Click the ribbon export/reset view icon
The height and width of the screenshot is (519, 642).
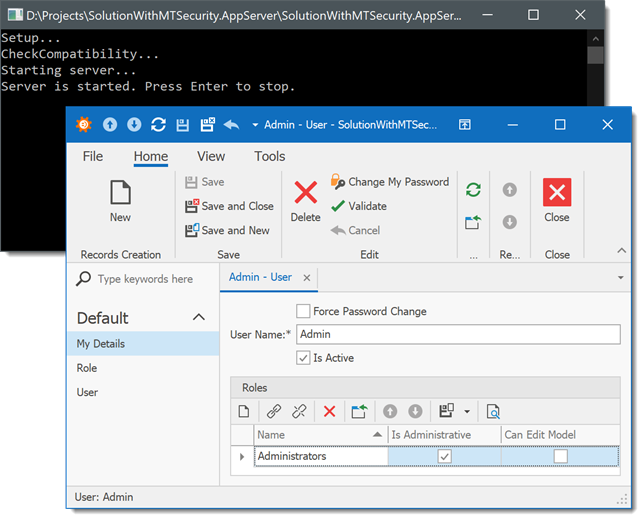tap(473, 222)
